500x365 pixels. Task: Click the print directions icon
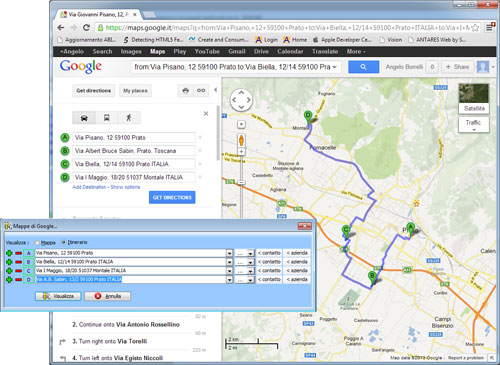pyautogui.click(x=186, y=90)
